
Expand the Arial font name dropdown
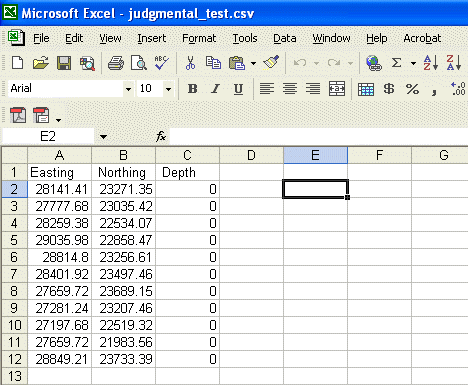[x=128, y=89]
